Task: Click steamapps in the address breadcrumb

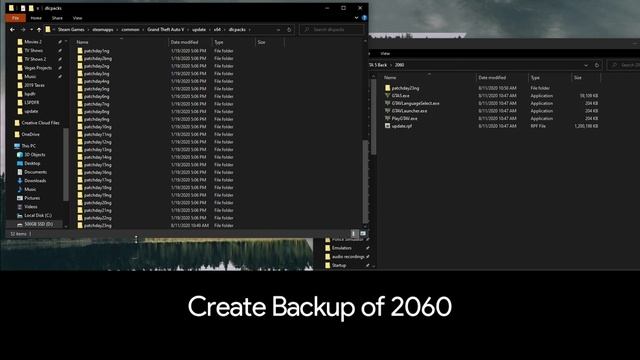Action: point(102,29)
